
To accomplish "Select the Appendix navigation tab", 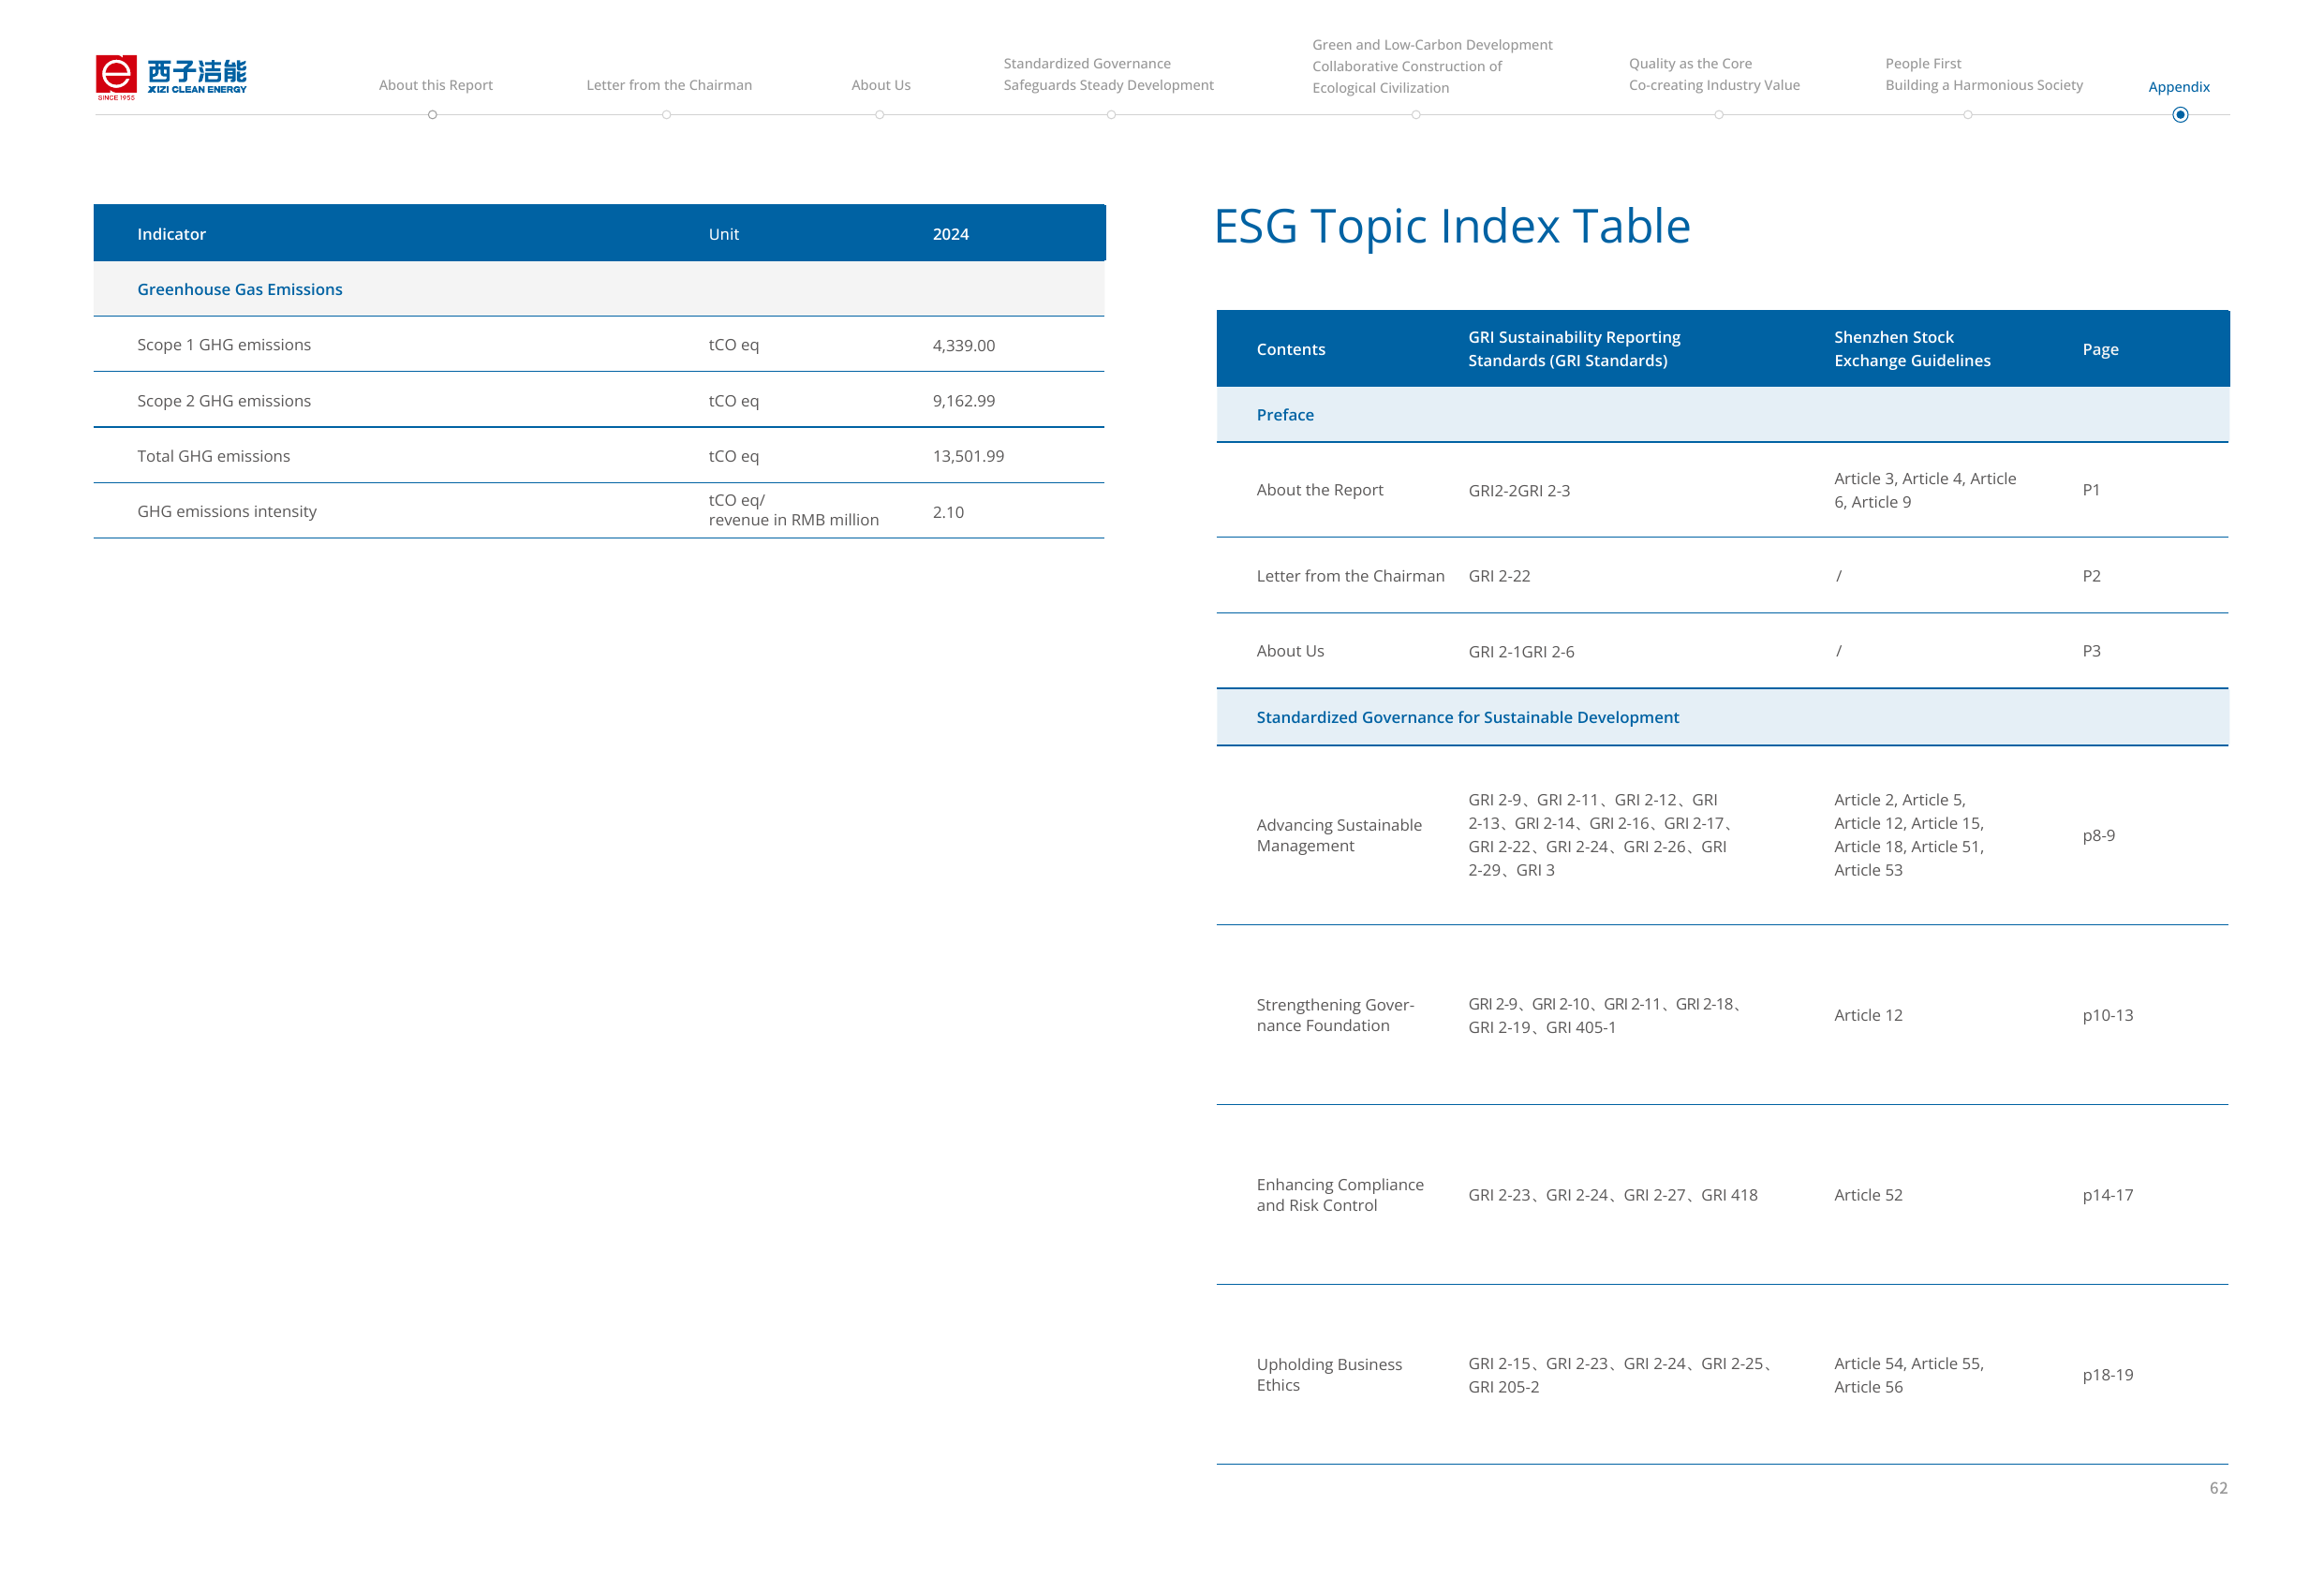I will click(x=2179, y=87).
